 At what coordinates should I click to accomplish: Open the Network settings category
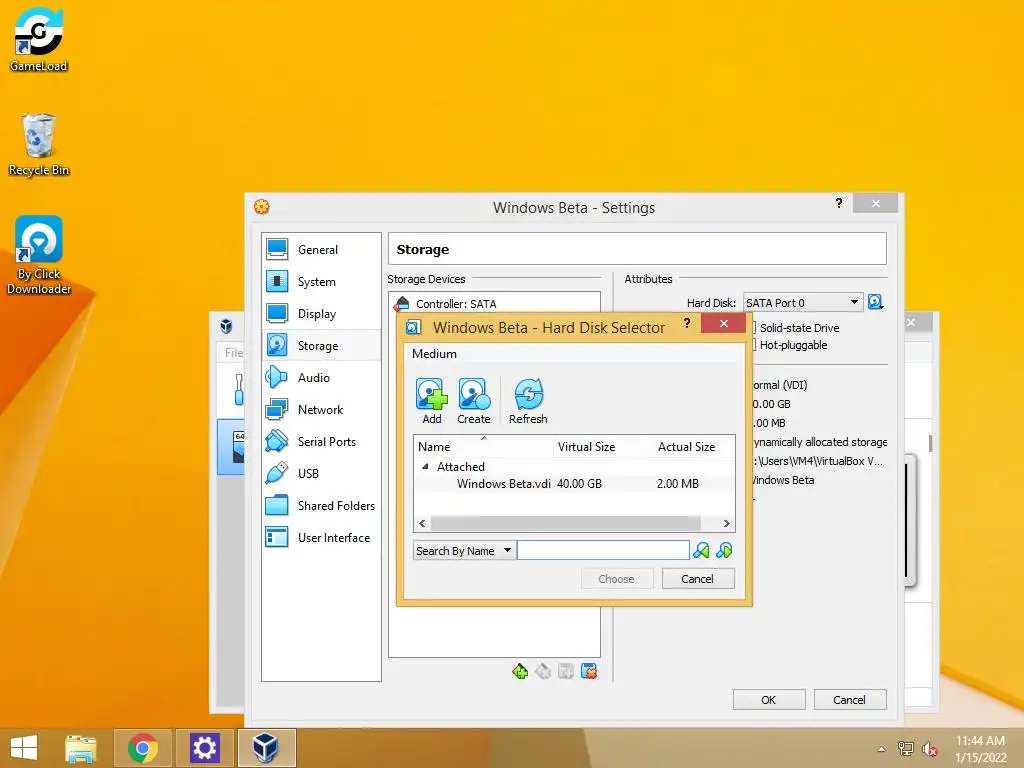coord(321,409)
